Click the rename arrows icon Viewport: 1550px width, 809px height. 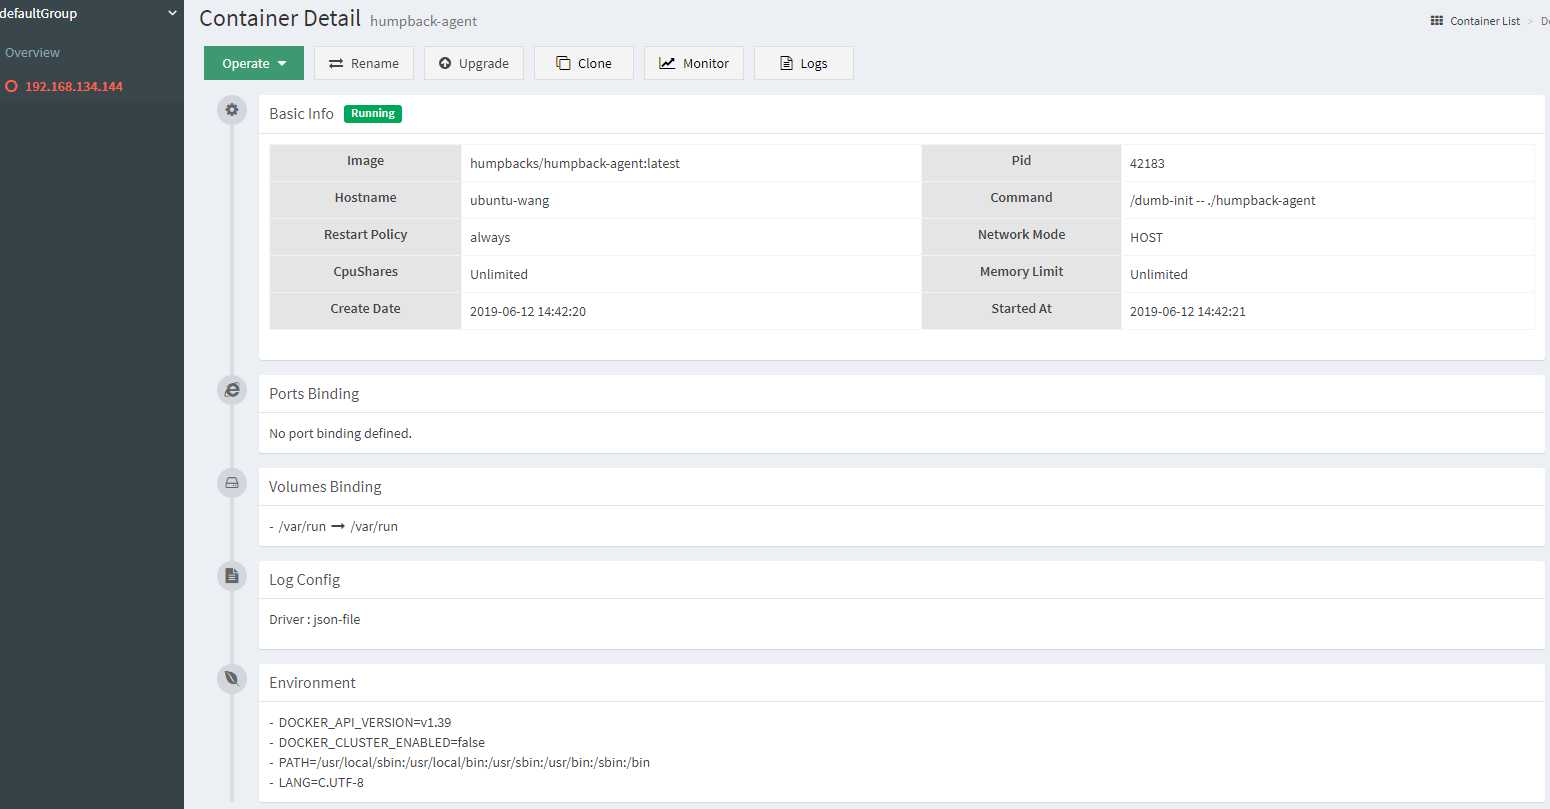coord(336,63)
